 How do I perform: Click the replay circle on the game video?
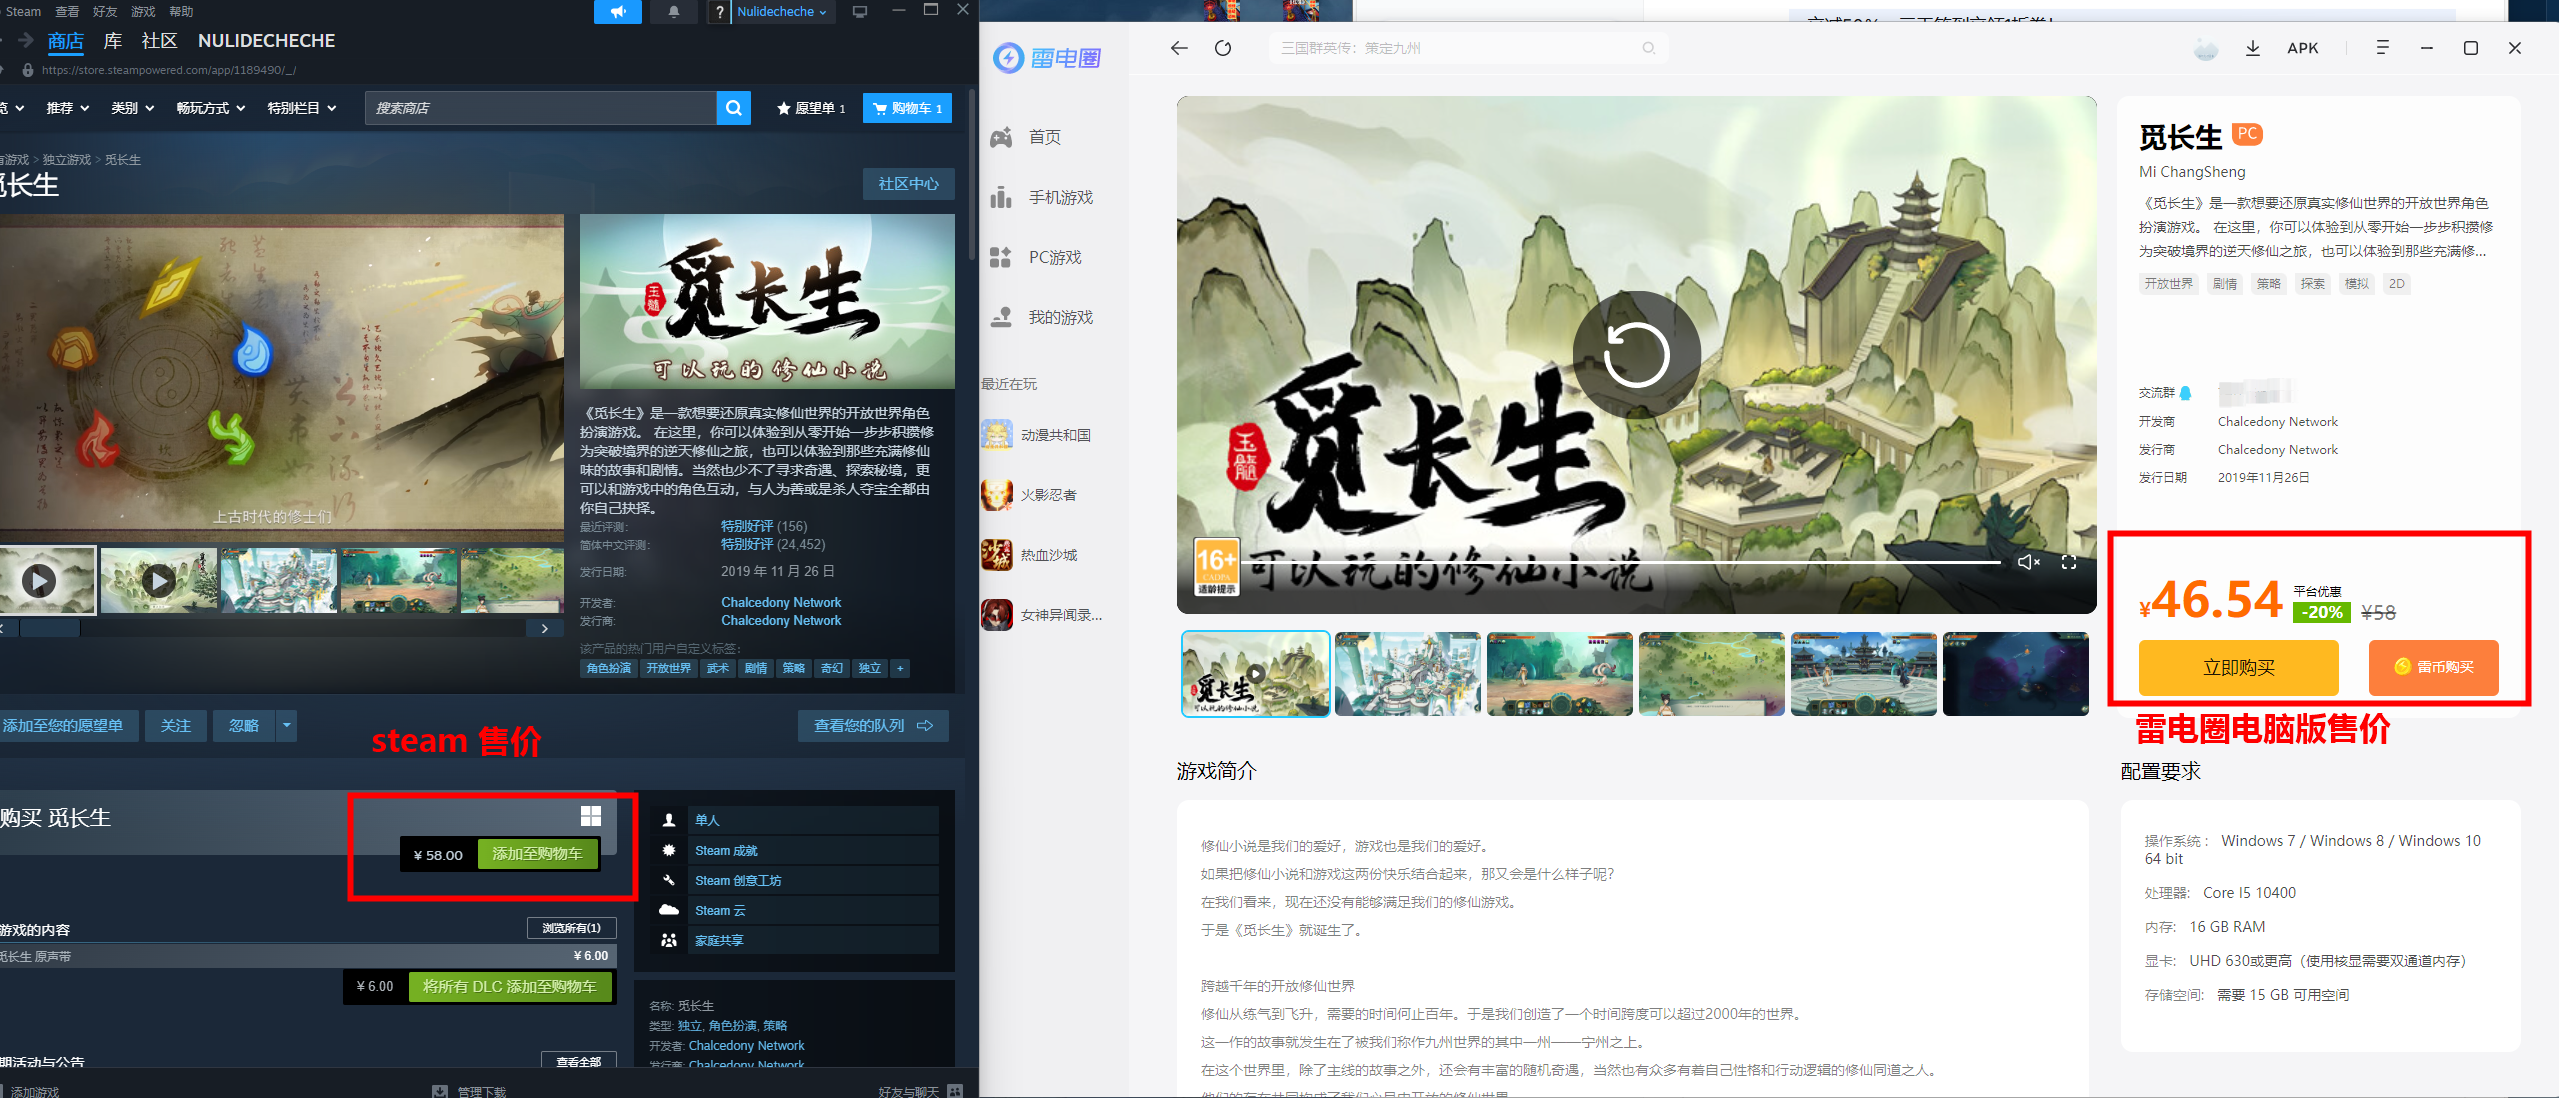[x=1636, y=354]
